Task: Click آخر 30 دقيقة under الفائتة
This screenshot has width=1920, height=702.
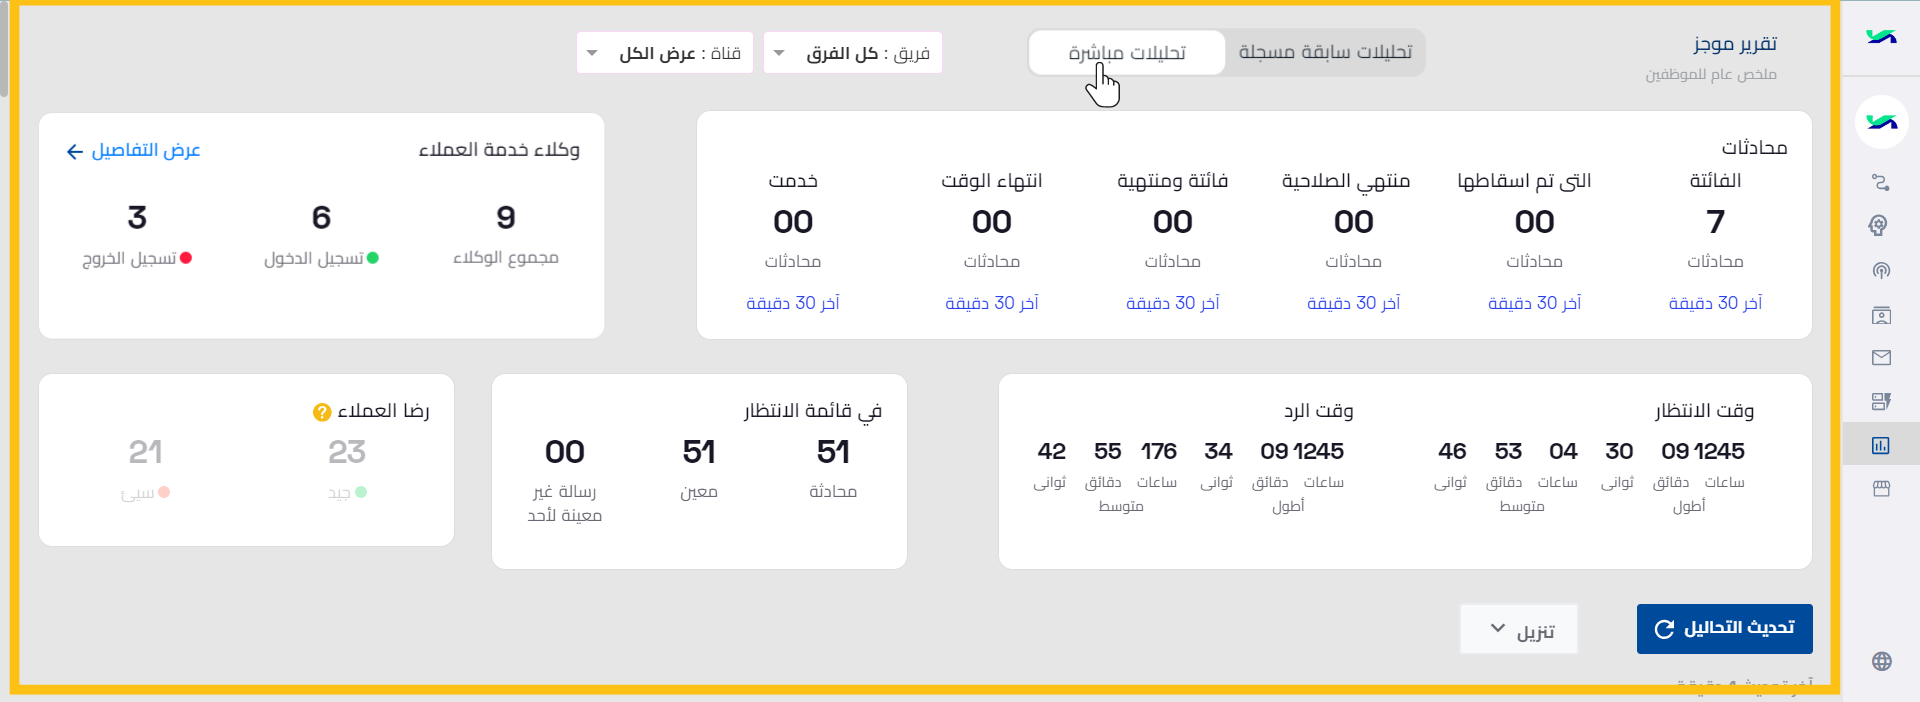Action: pyautogui.click(x=1715, y=303)
